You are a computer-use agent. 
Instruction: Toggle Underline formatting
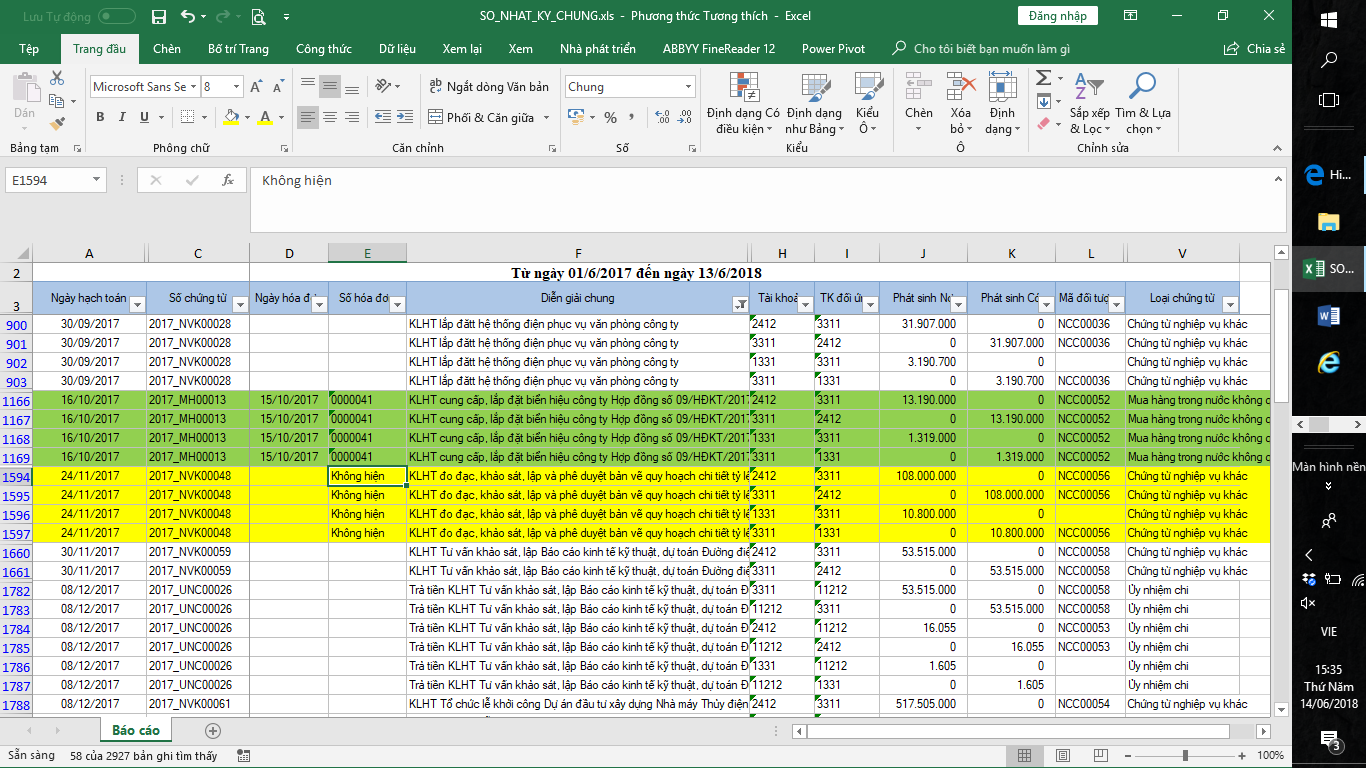(x=145, y=117)
